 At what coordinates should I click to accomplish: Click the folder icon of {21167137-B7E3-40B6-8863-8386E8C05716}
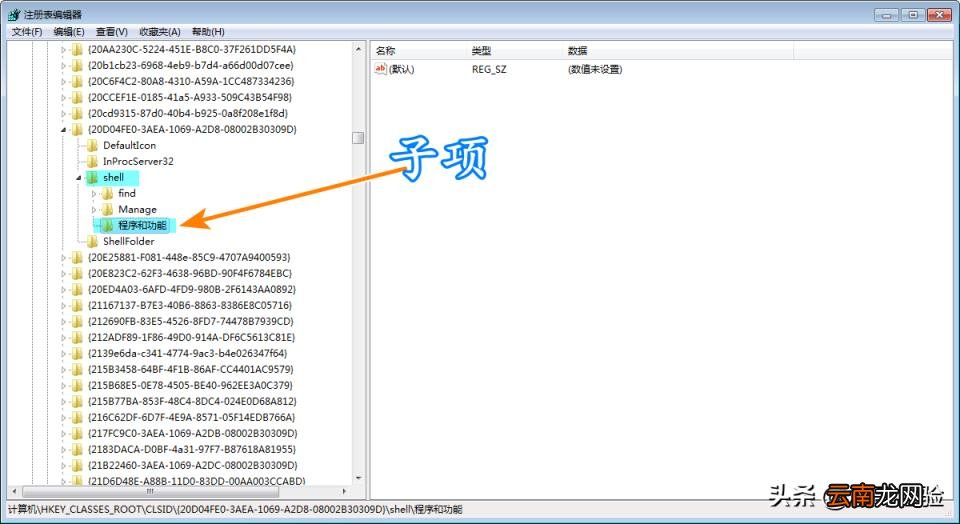[x=77, y=305]
